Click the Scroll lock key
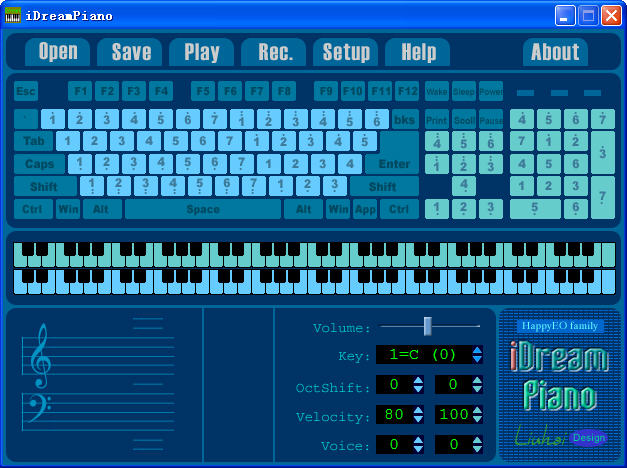627x468 pixels. pyautogui.click(x=464, y=119)
